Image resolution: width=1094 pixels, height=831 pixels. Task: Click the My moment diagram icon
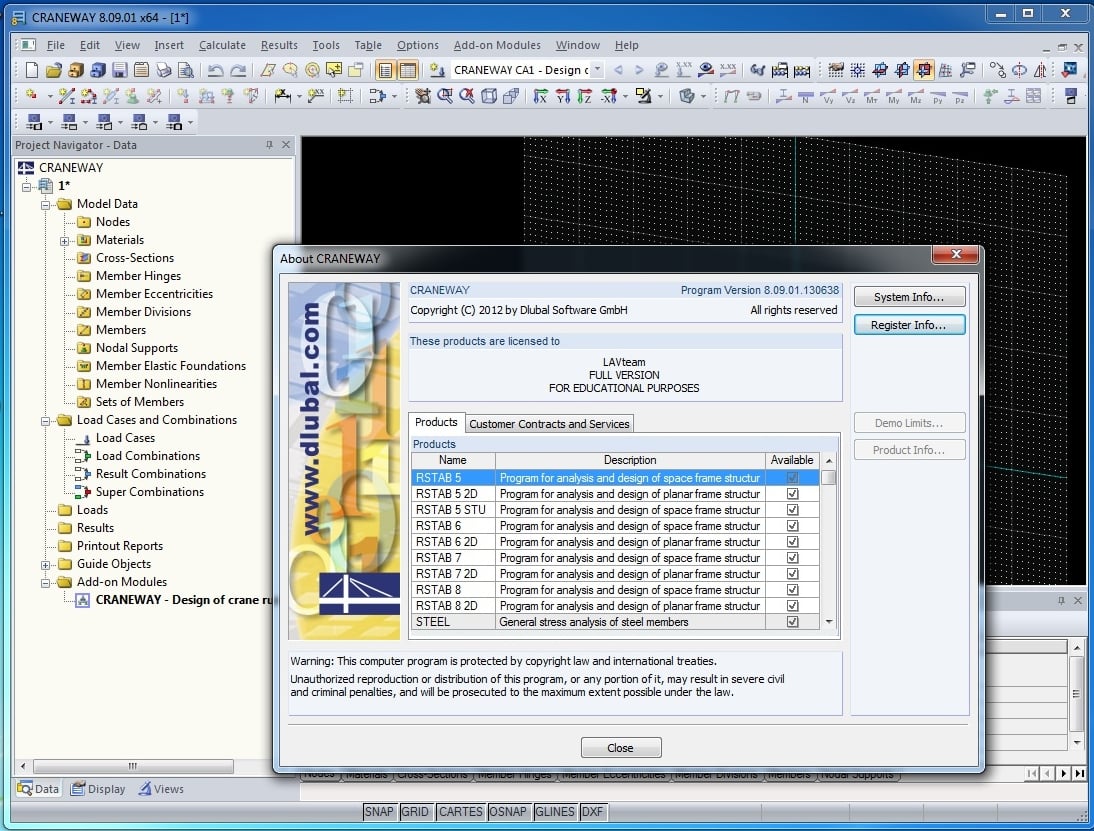(x=893, y=97)
